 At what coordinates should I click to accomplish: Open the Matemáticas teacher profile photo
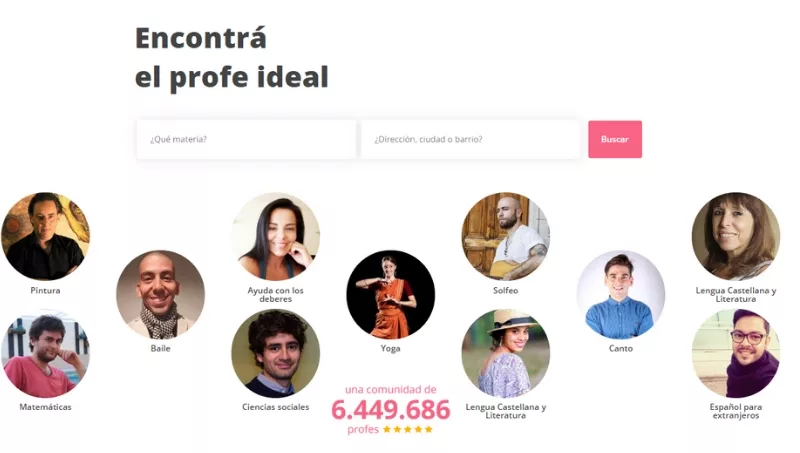[45, 354]
